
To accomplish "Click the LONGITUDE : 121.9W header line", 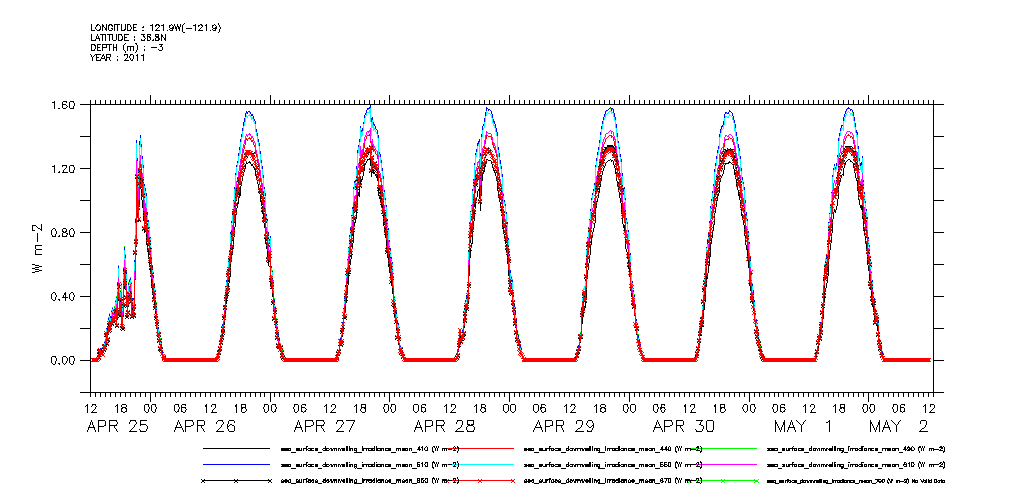I will coord(158,28).
